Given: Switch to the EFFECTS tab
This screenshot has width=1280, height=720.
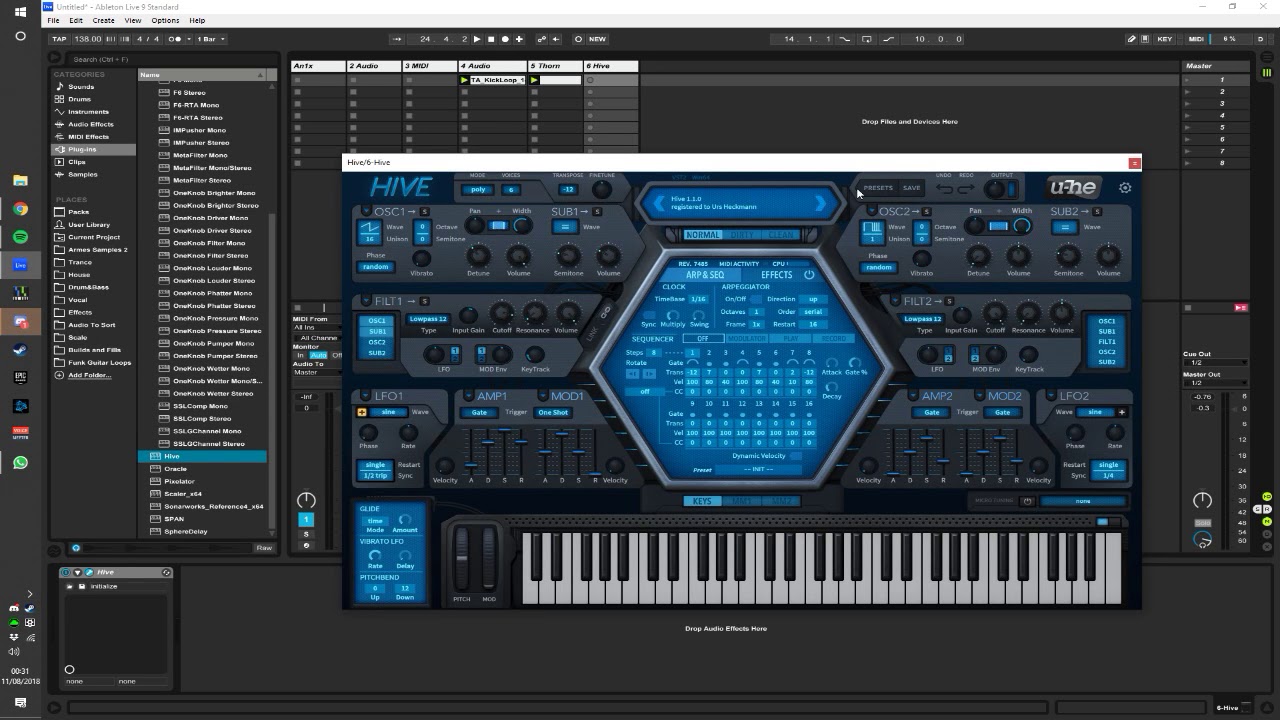Looking at the screenshot, I should tap(777, 275).
